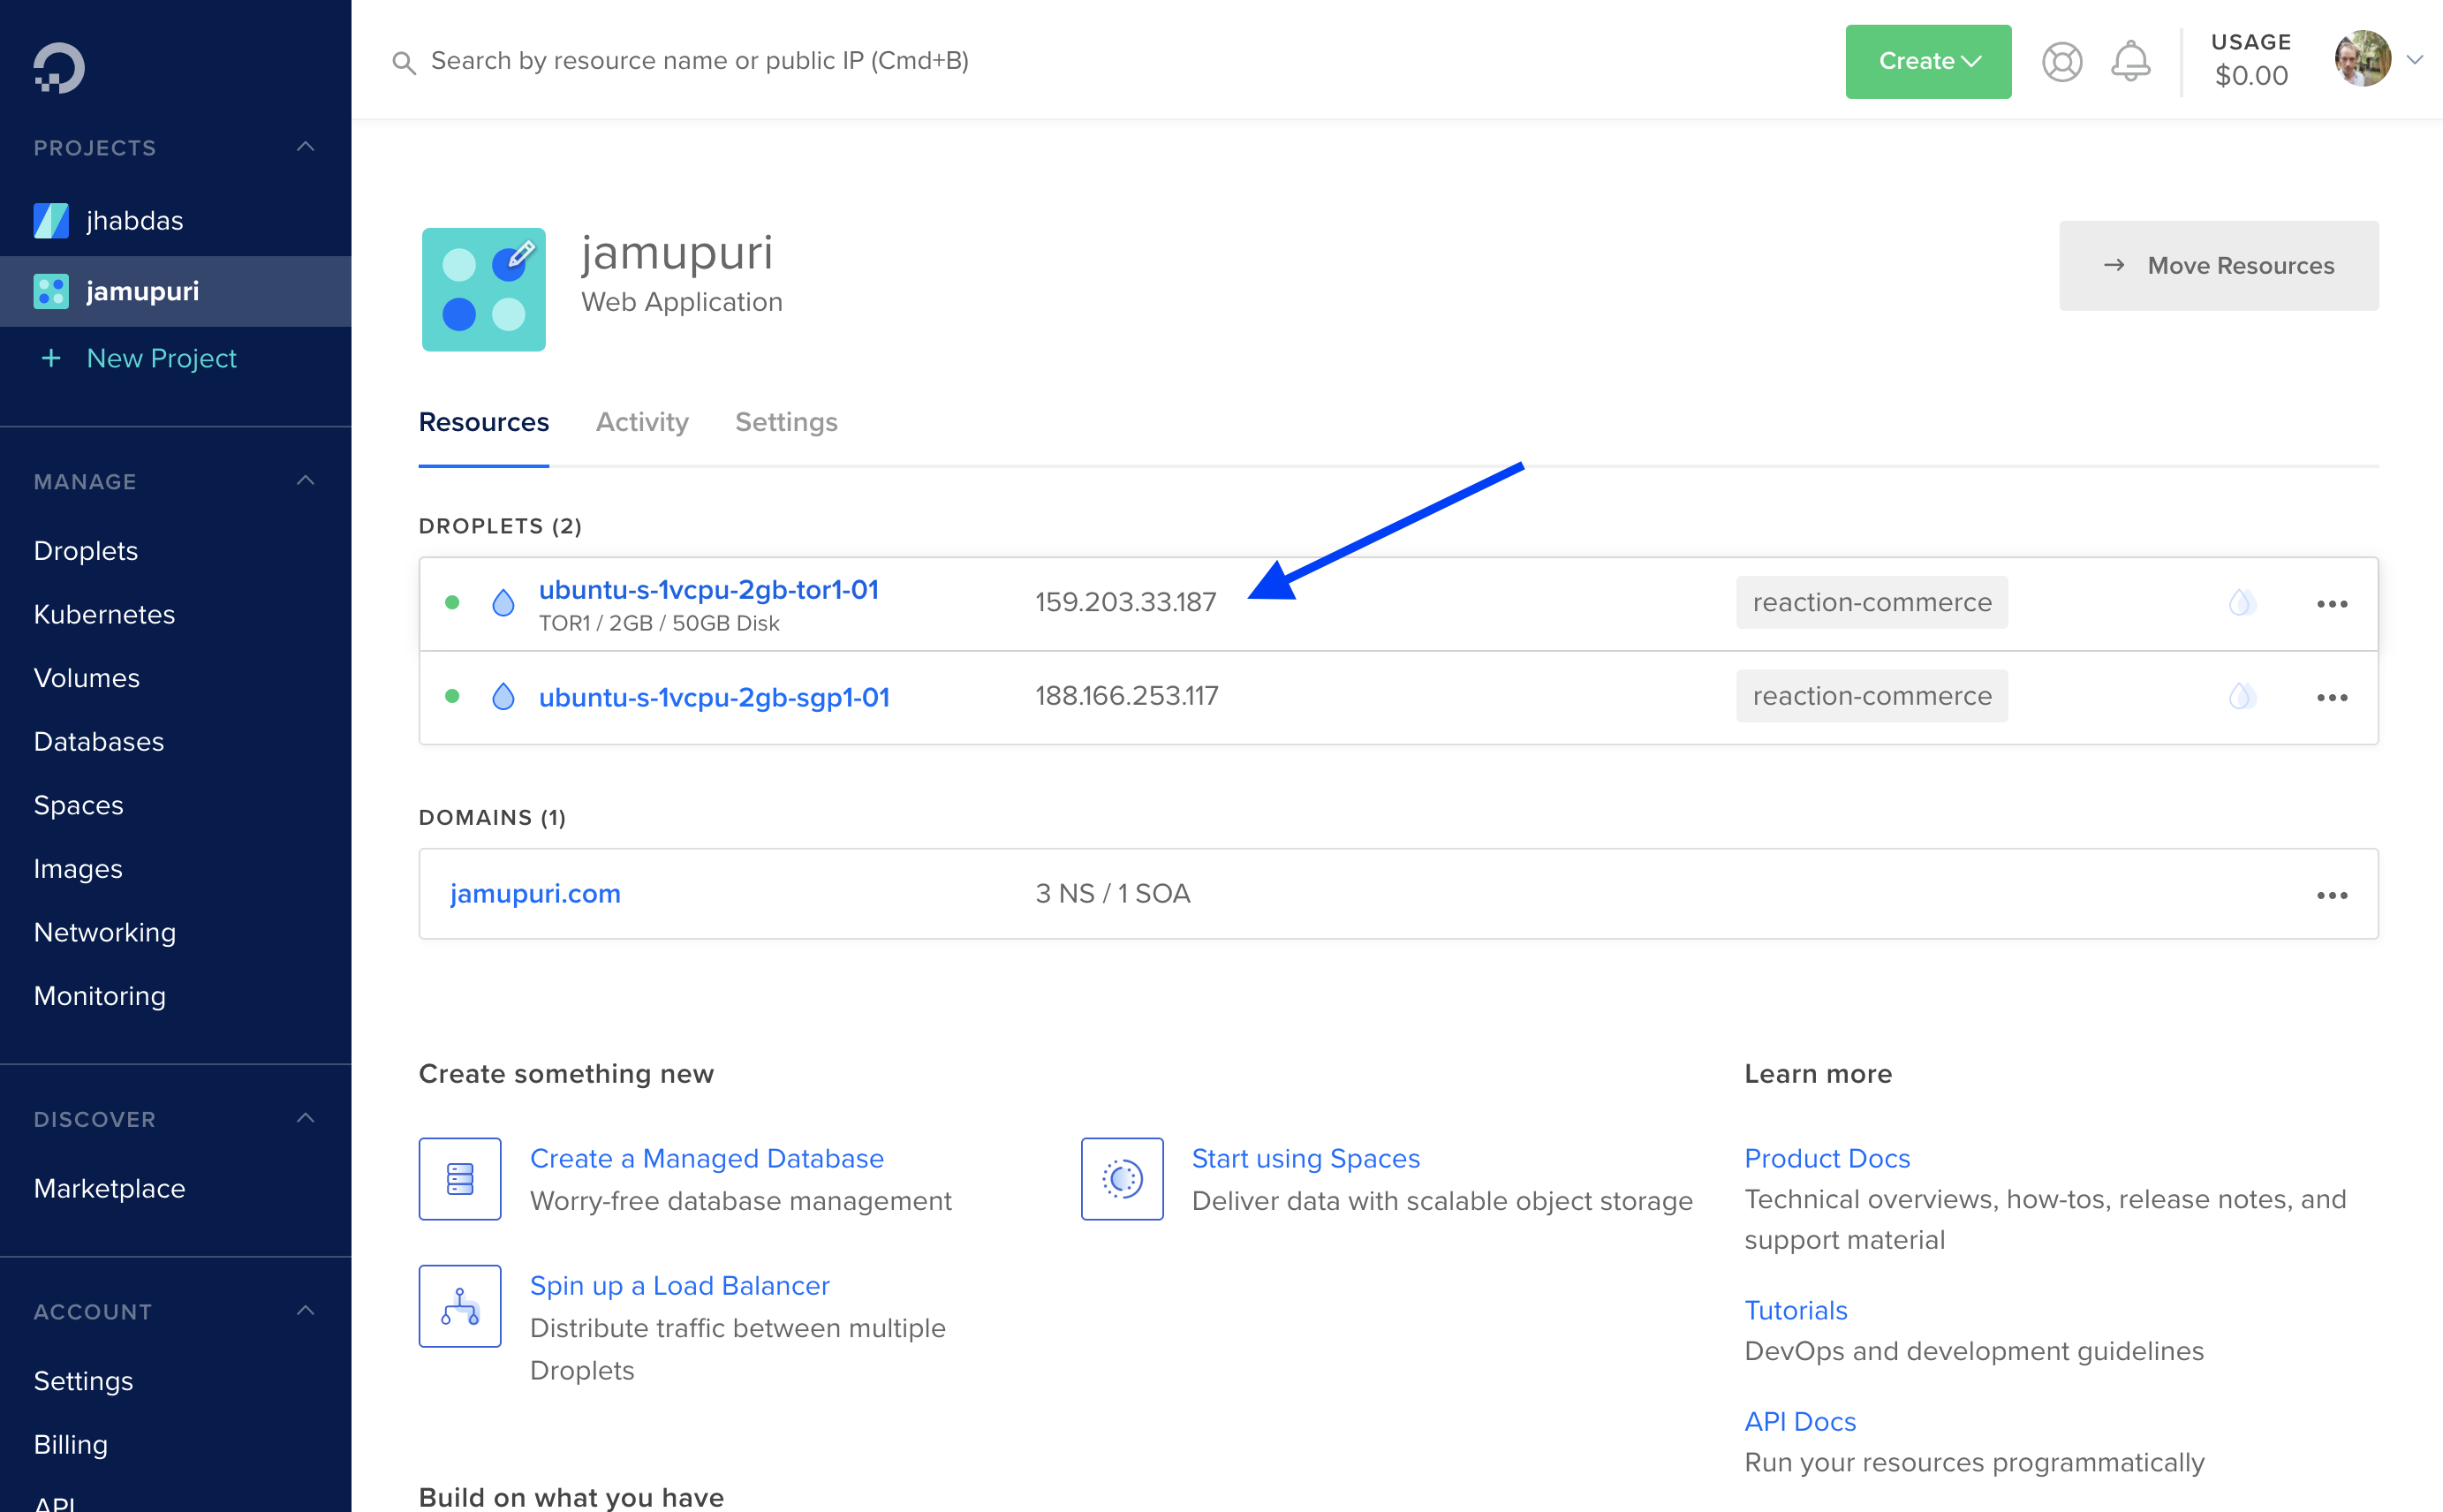Collapse the Discover section
2443x1512 pixels.
point(306,1119)
